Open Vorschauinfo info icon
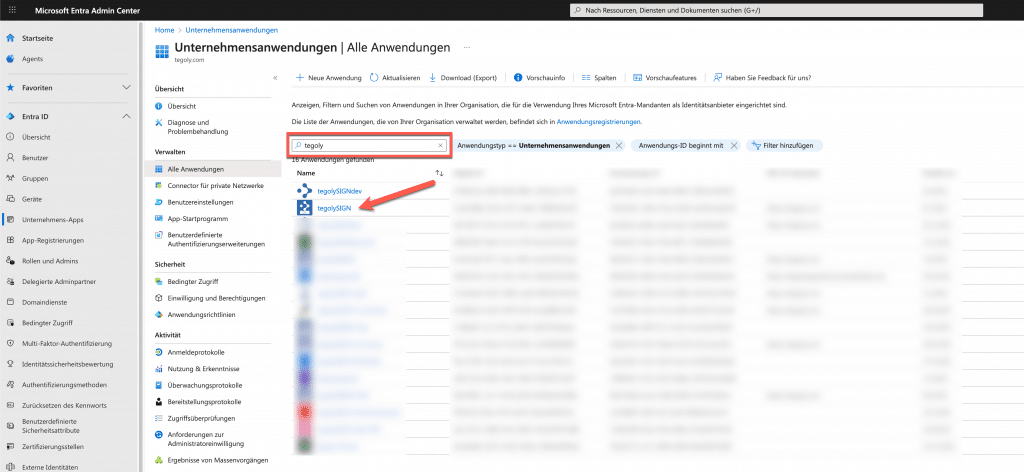The width and height of the screenshot is (1024, 472). 518,78
